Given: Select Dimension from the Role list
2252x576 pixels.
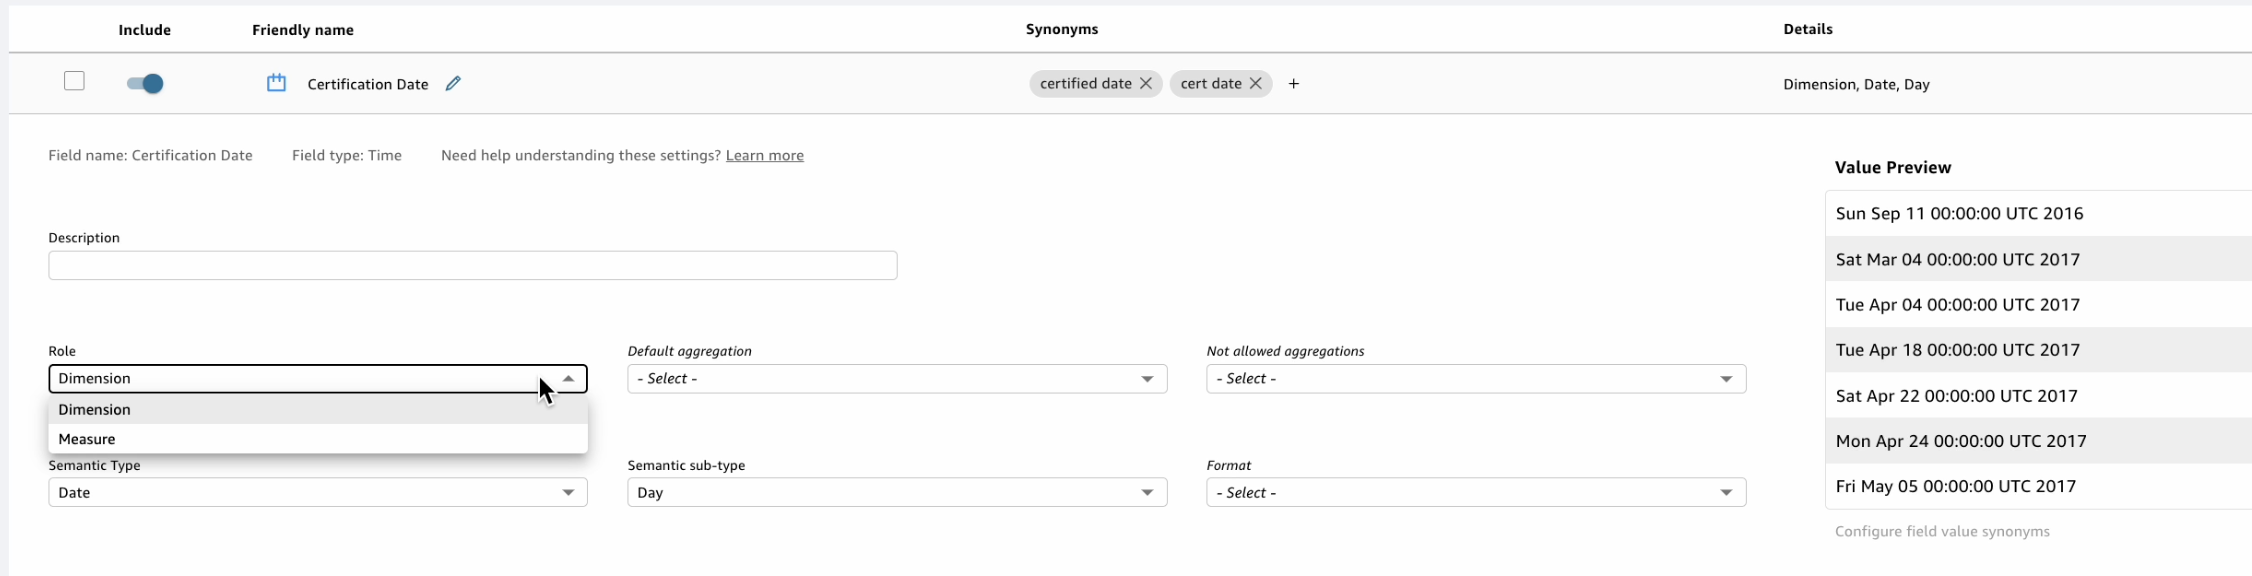Looking at the screenshot, I should pos(95,410).
